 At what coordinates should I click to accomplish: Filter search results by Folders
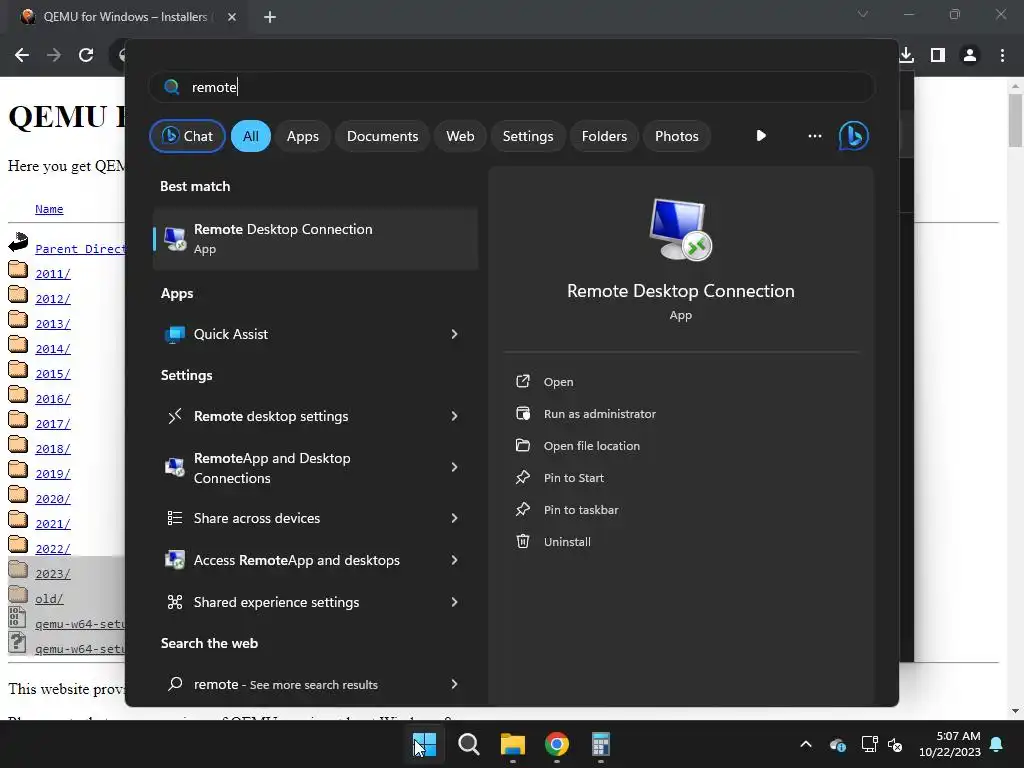pyautogui.click(x=604, y=136)
